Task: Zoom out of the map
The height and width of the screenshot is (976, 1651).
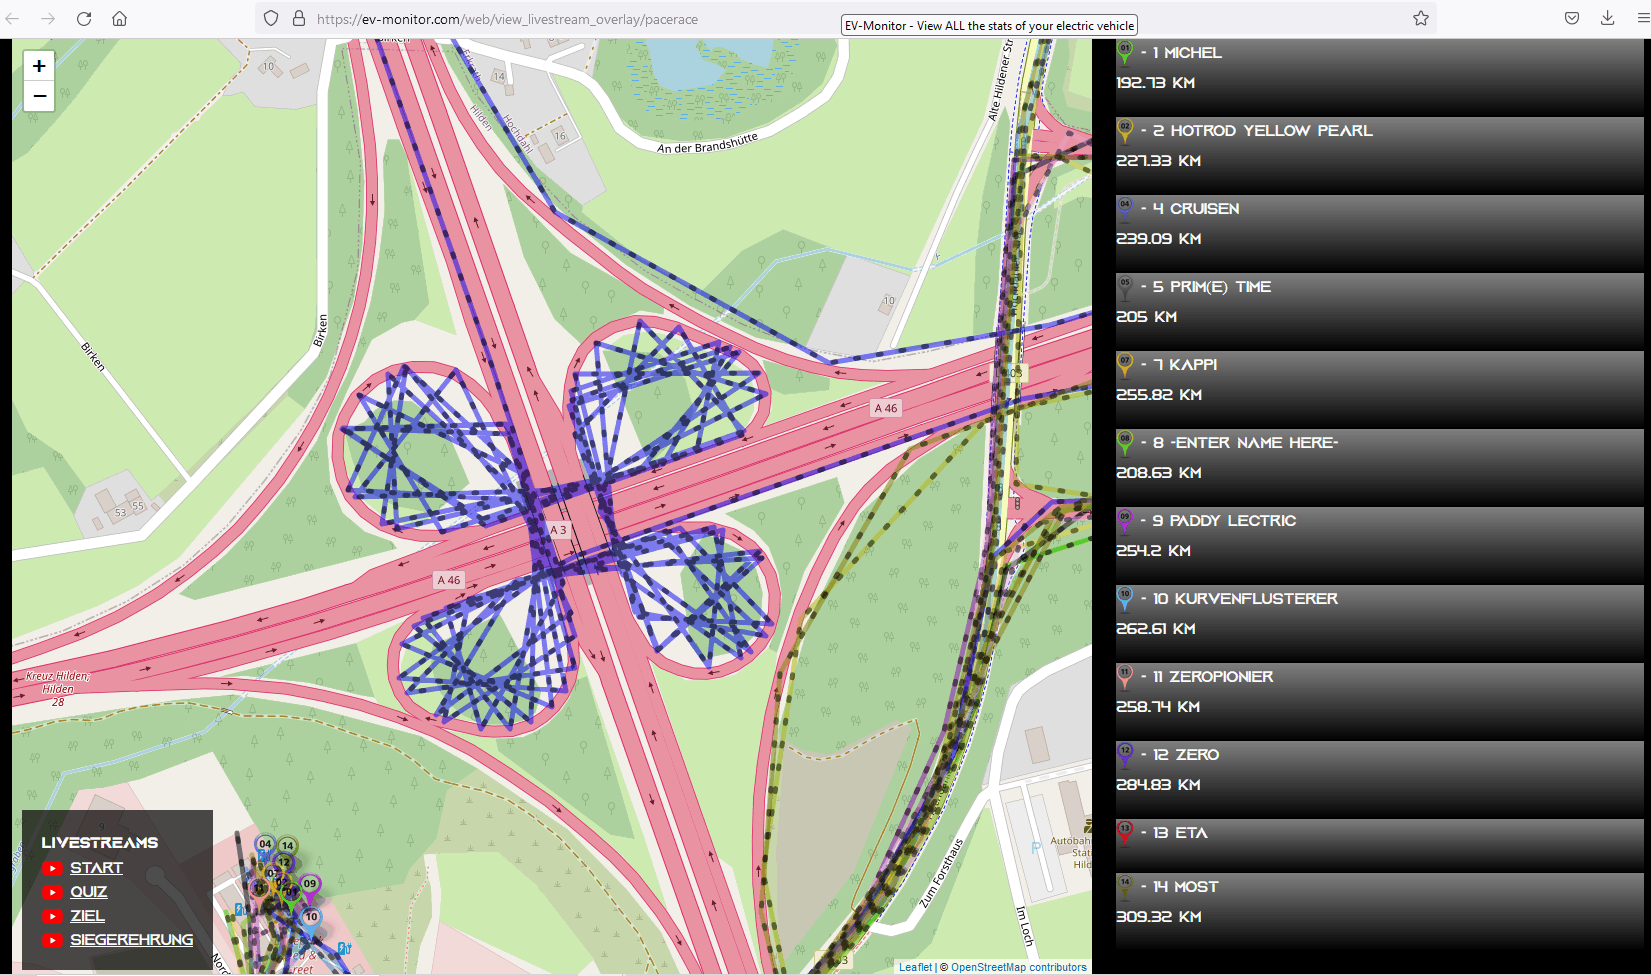Action: [39, 97]
